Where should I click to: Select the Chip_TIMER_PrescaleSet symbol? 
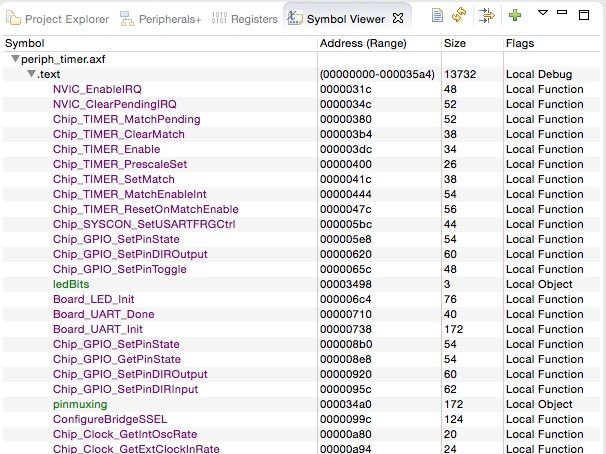click(120, 164)
